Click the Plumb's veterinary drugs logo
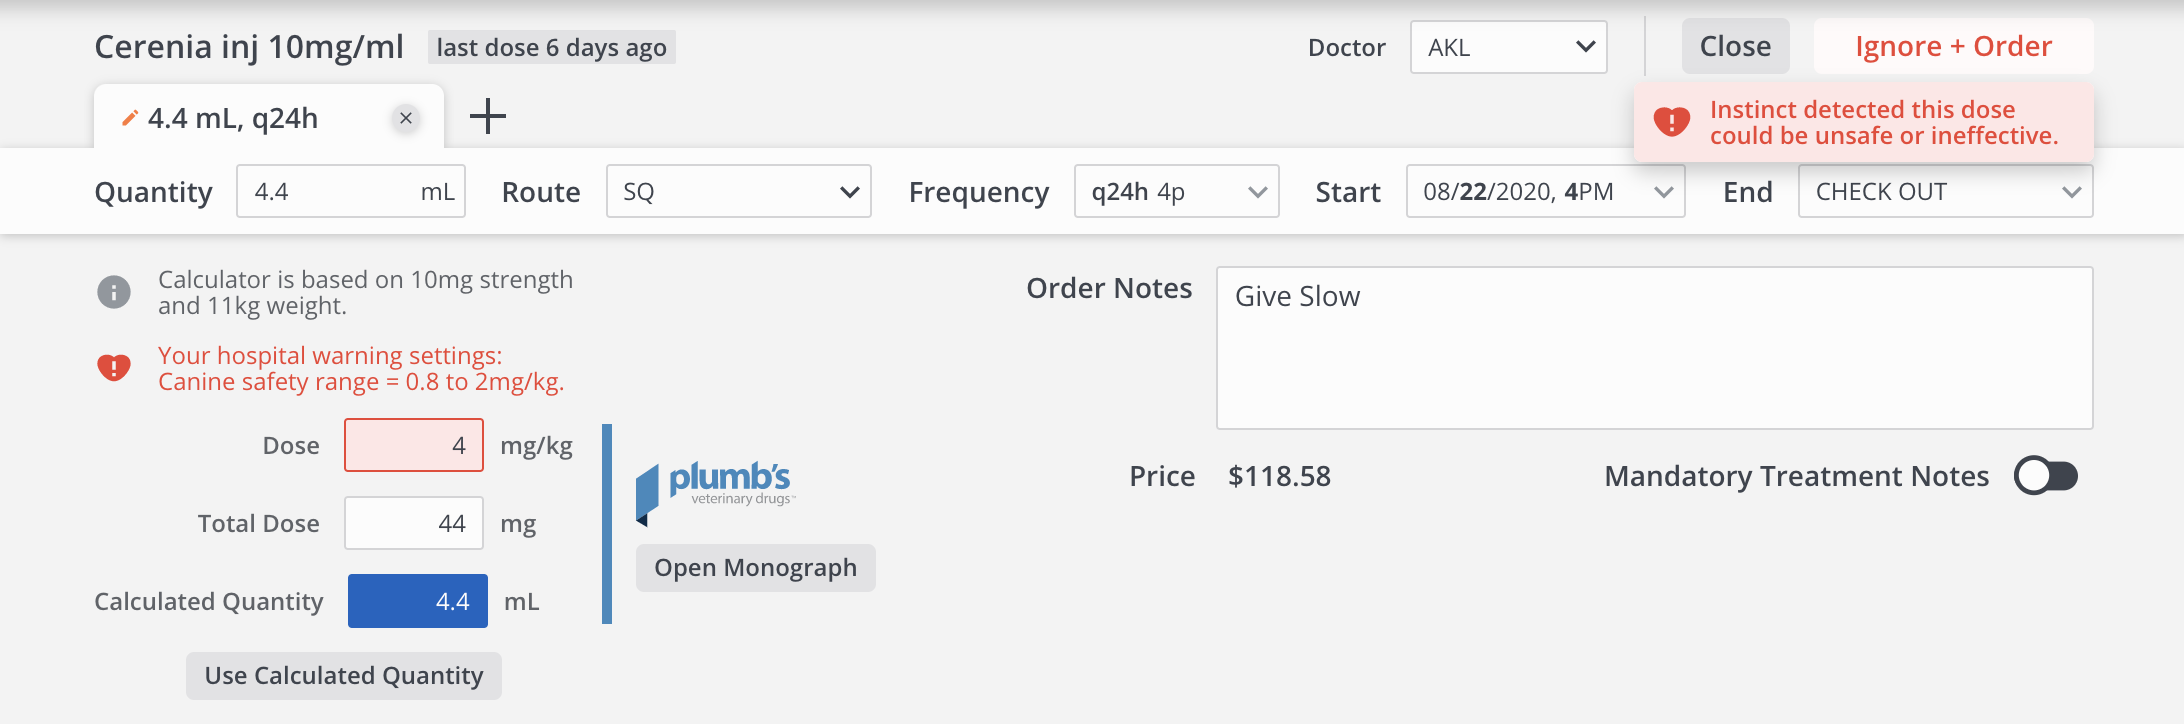The image size is (2184, 724). (716, 489)
